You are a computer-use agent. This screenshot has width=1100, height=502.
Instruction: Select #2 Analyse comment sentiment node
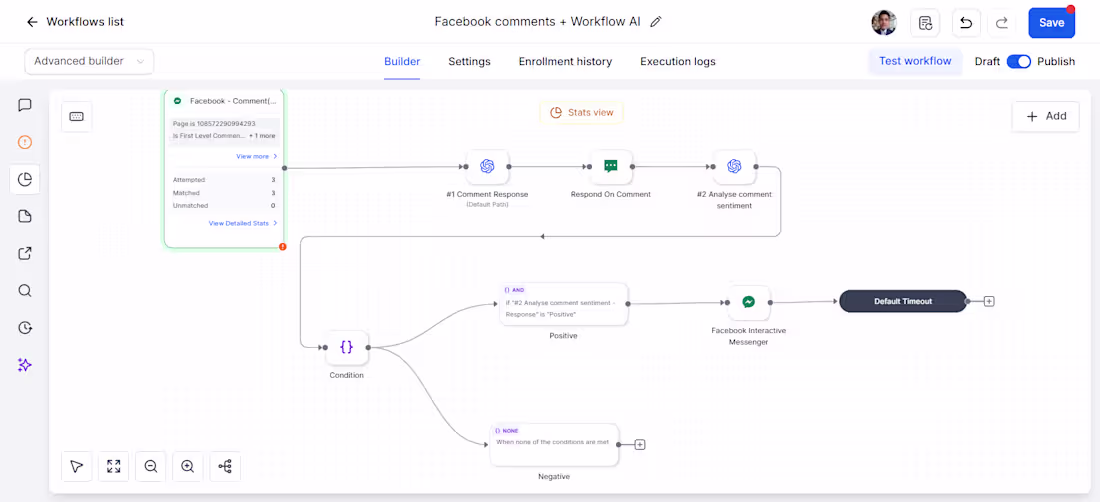coord(735,167)
